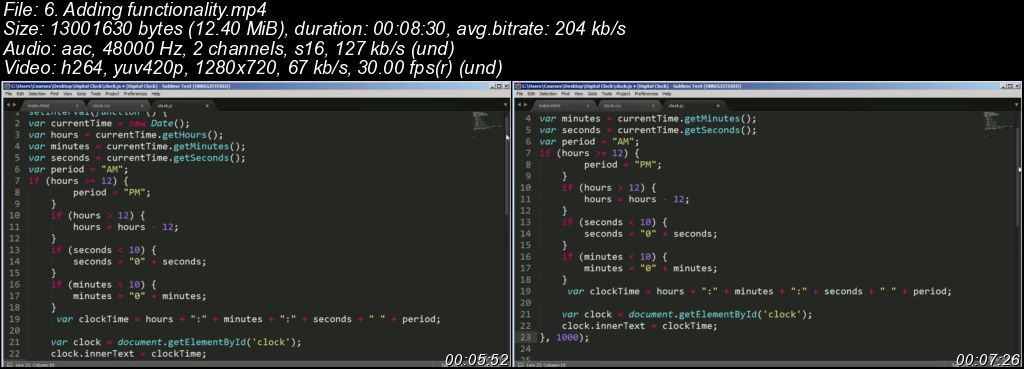Click the previous-tab arrow in left window

[7, 104]
